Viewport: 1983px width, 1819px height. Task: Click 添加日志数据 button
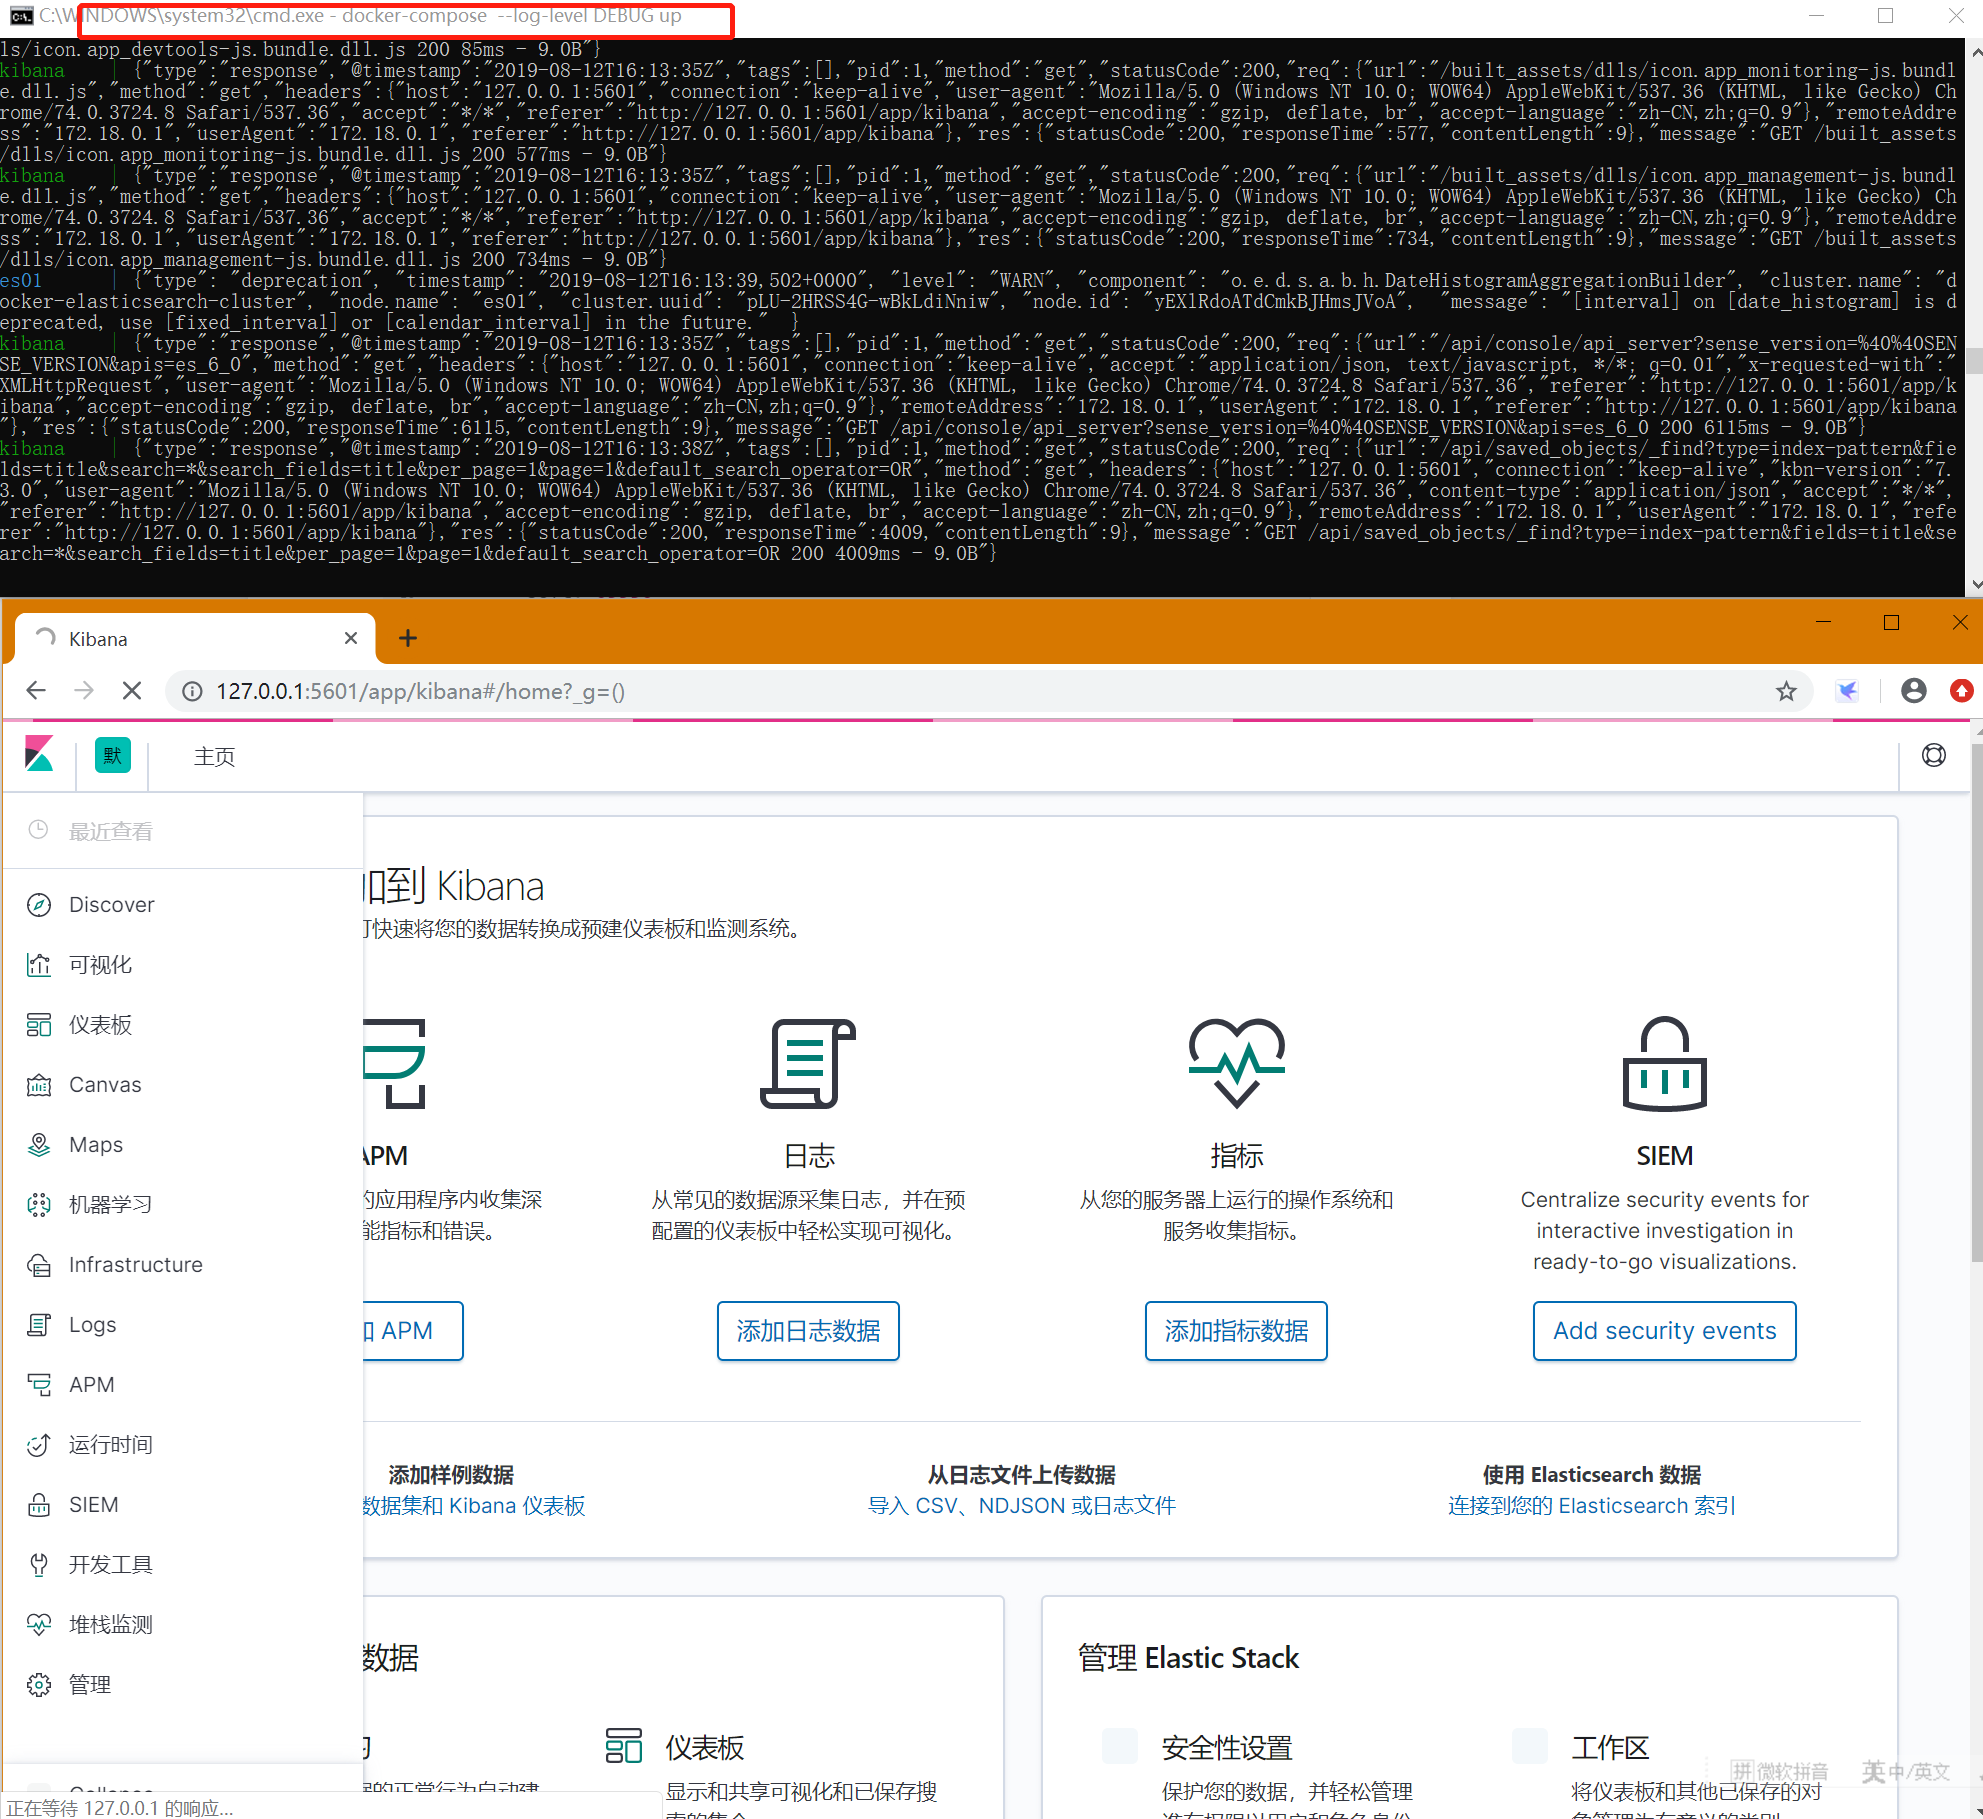tap(808, 1331)
